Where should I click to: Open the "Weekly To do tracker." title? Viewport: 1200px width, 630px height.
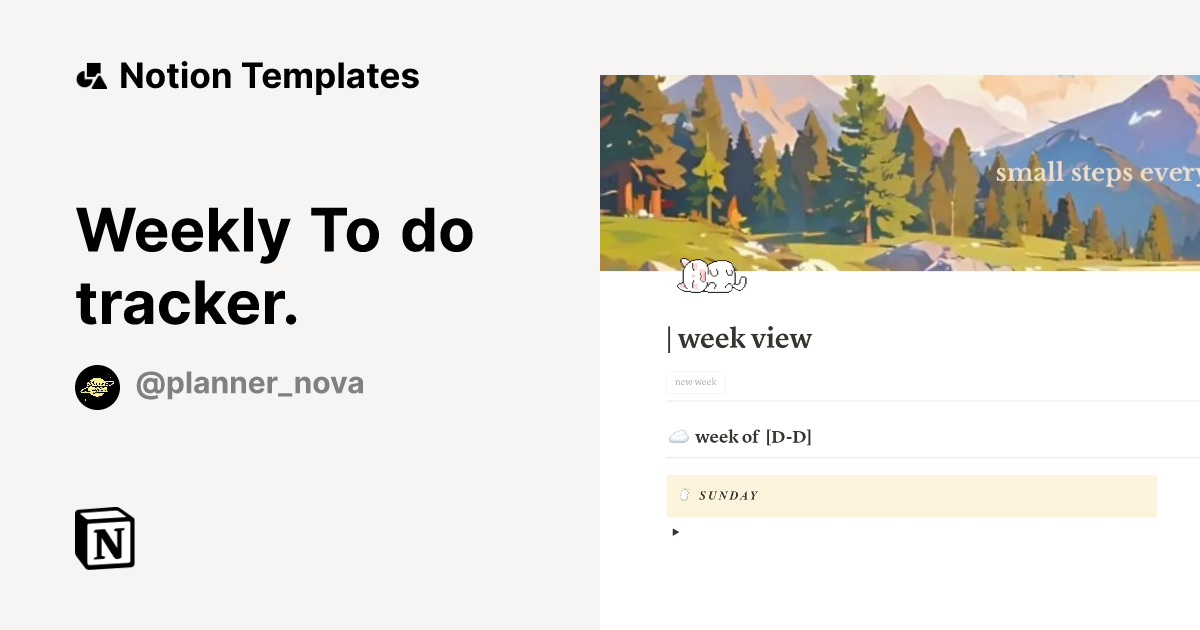[275, 265]
